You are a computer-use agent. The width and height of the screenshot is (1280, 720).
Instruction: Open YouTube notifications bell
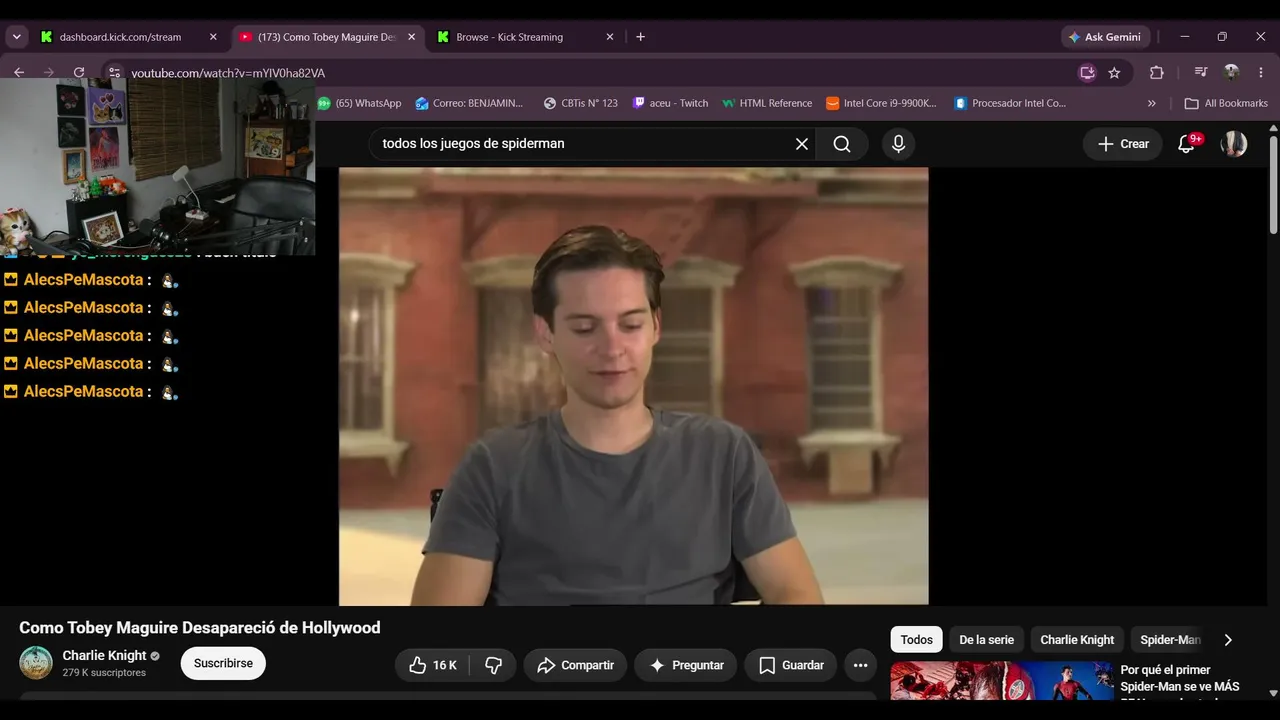(1187, 144)
